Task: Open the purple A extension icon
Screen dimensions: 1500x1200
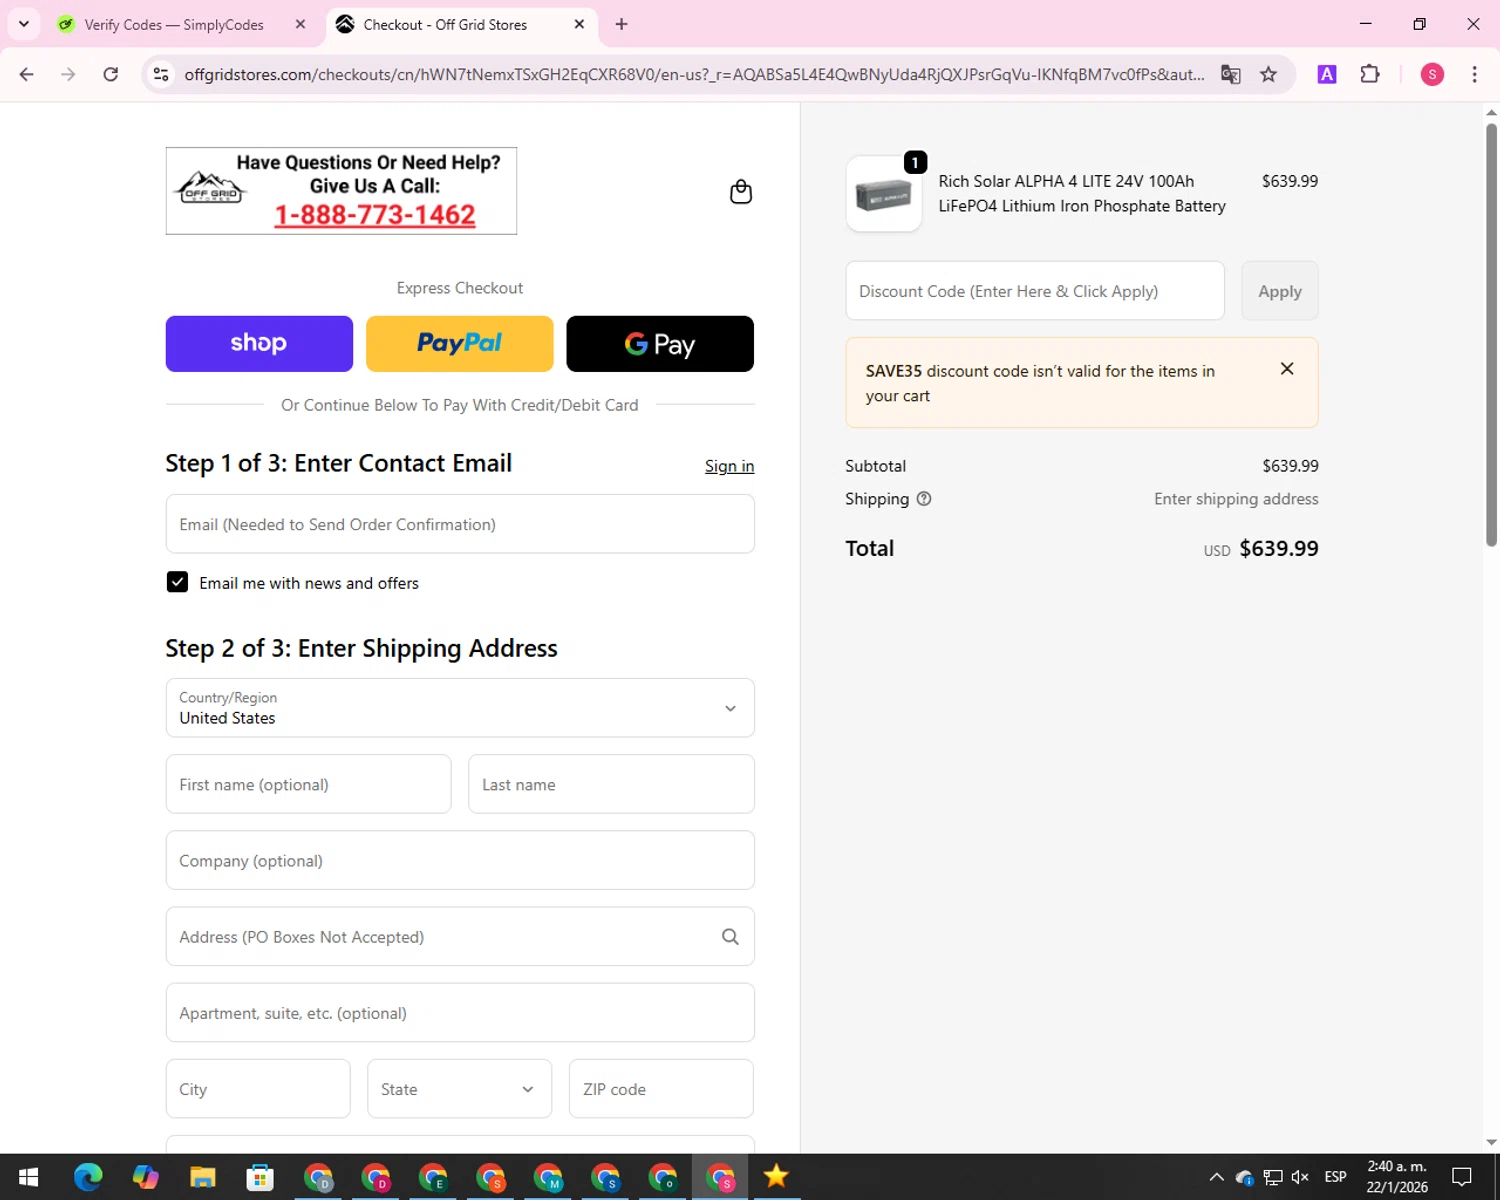Action: (x=1327, y=74)
